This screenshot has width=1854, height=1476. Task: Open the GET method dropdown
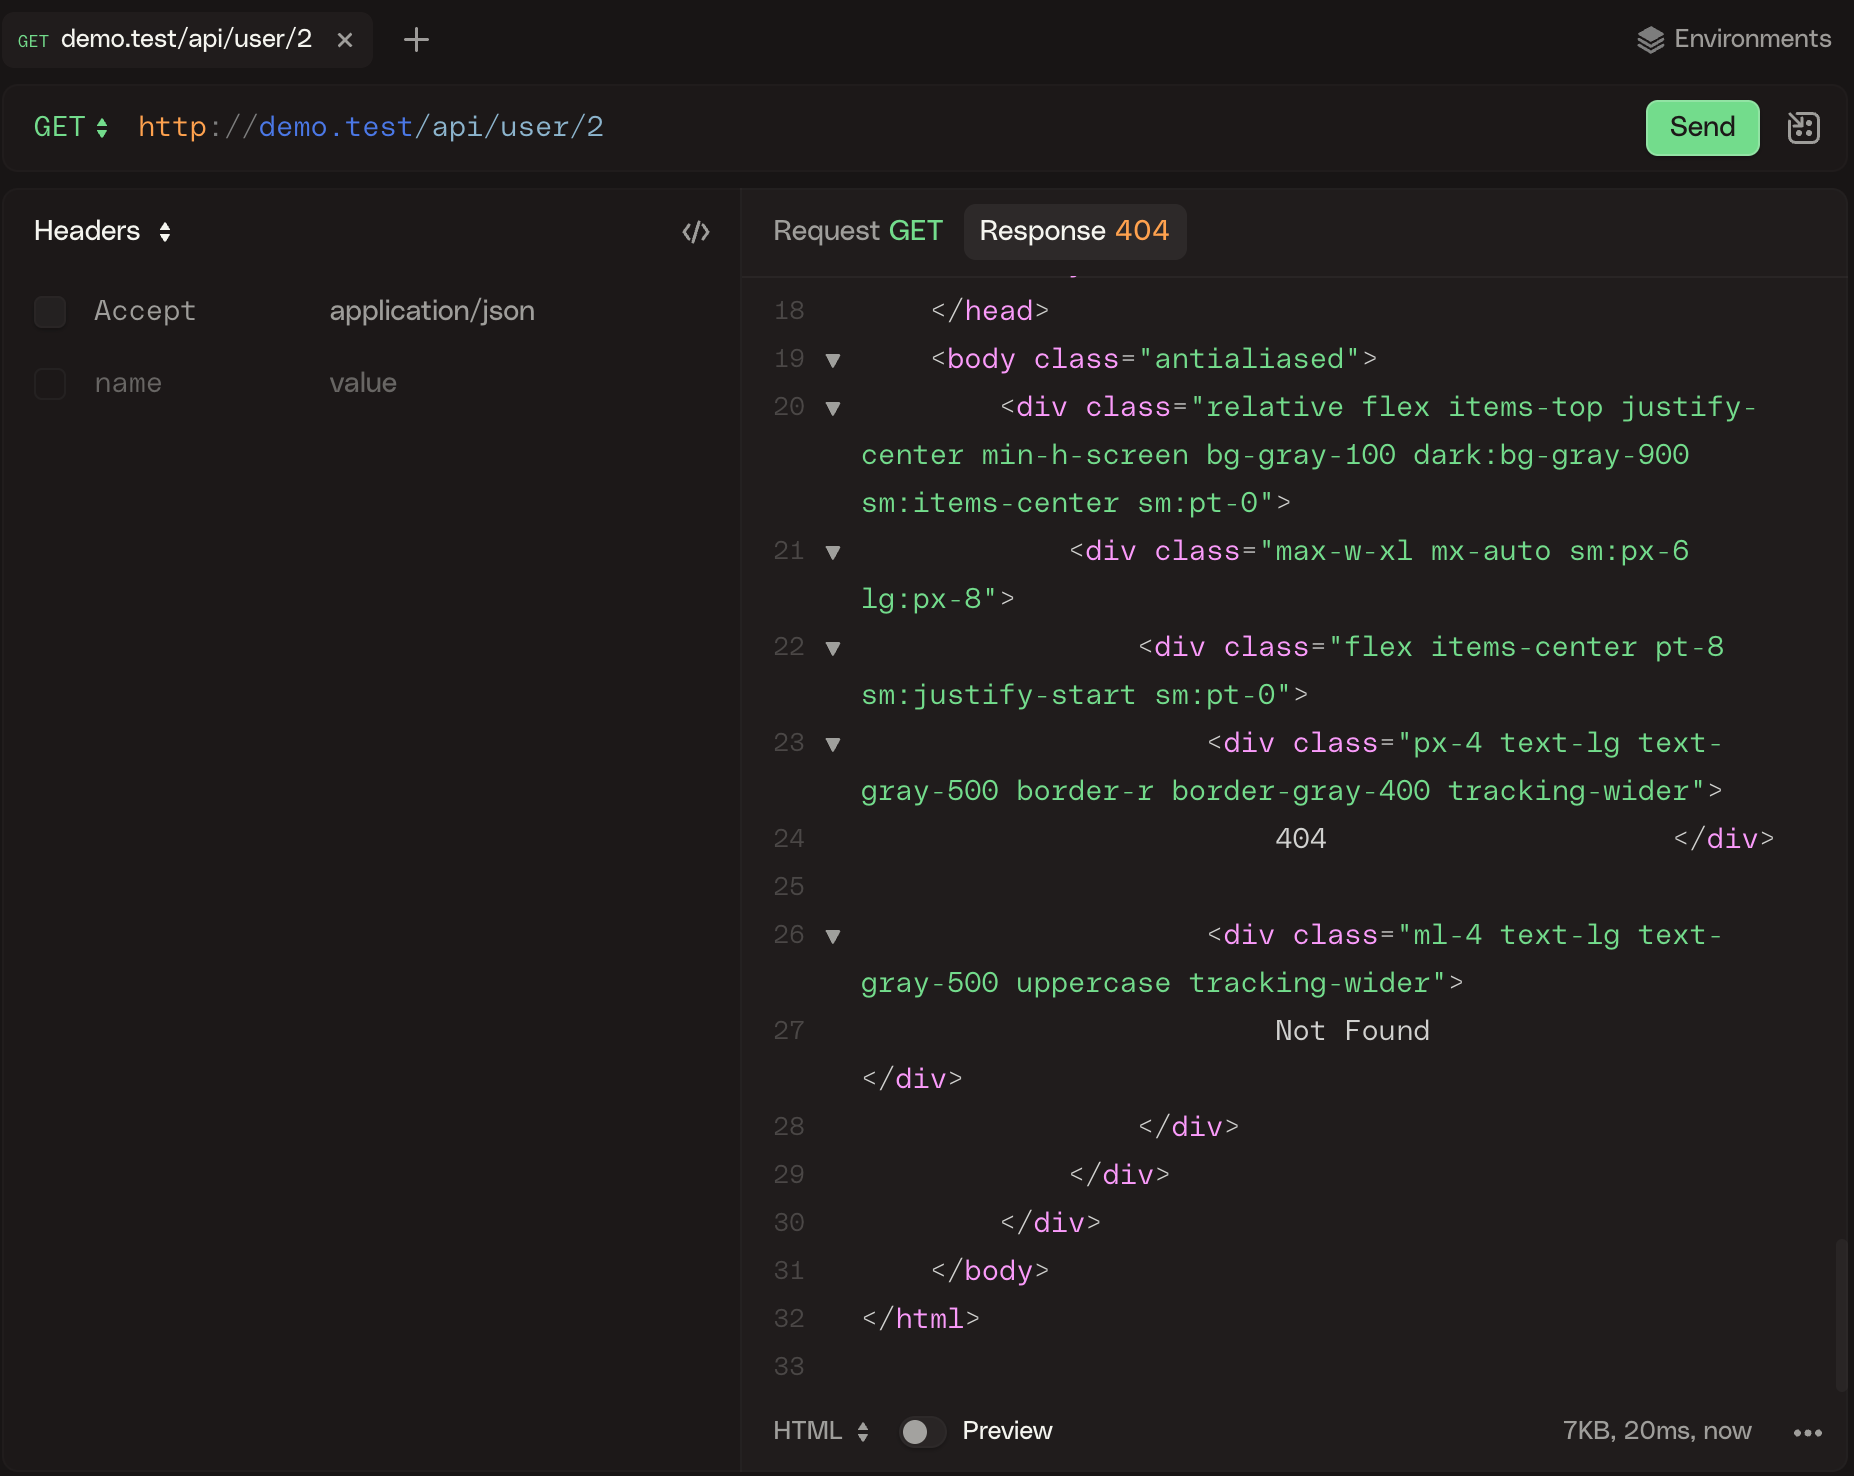[70, 127]
